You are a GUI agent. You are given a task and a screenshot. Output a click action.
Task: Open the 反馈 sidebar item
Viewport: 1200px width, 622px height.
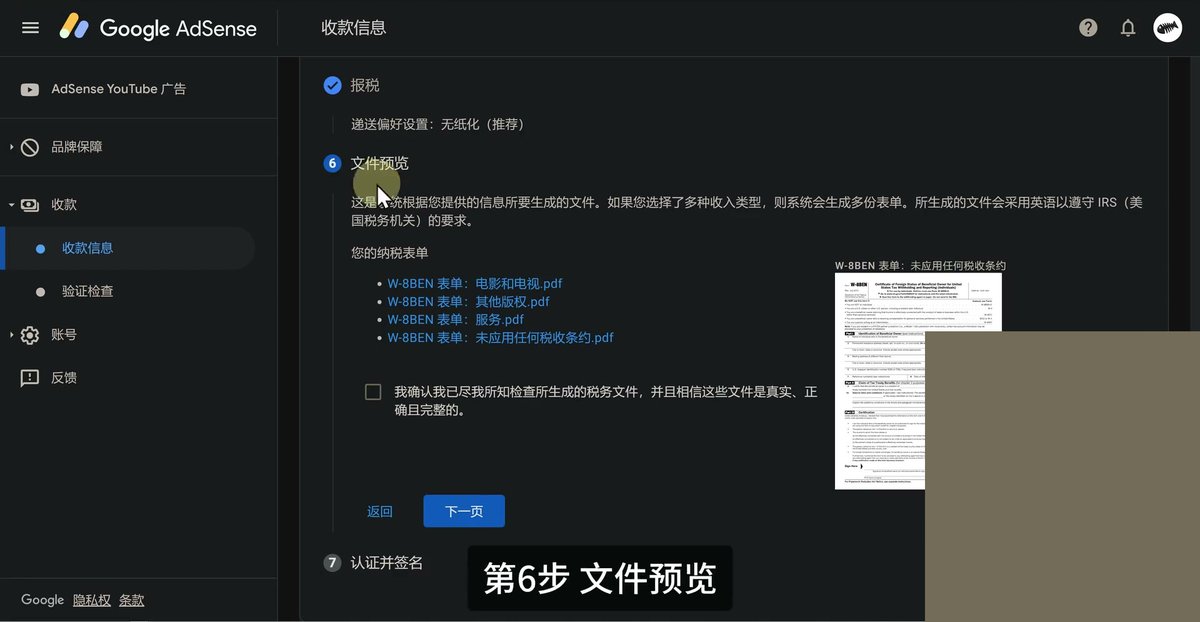pos(64,378)
